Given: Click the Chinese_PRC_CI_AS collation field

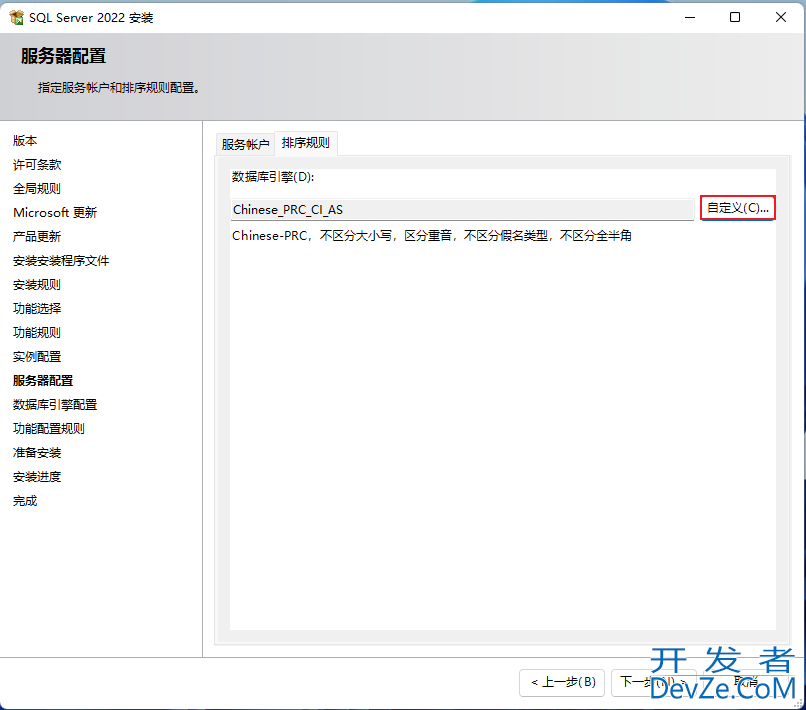Looking at the screenshot, I should [x=462, y=209].
